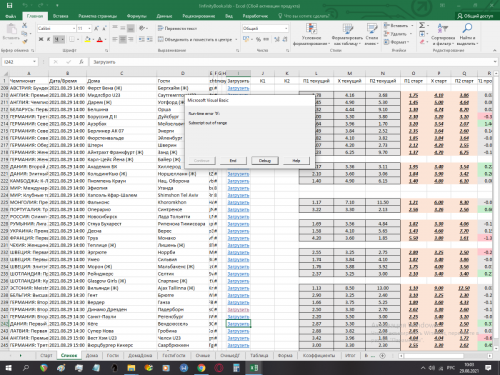500x375 pixels.
Task: Click the End button in the error dialog
Action: point(233,161)
